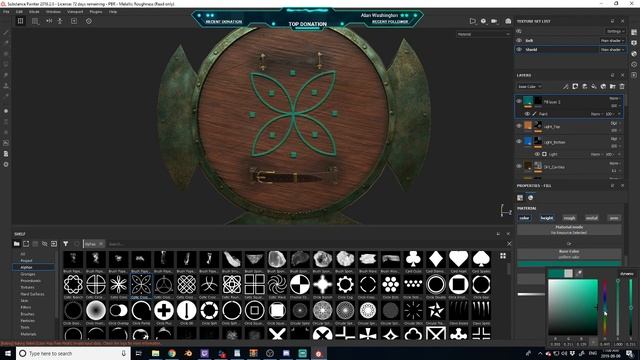
Task: Toggle visibility of Shield texture set
Action: (x=519, y=49)
